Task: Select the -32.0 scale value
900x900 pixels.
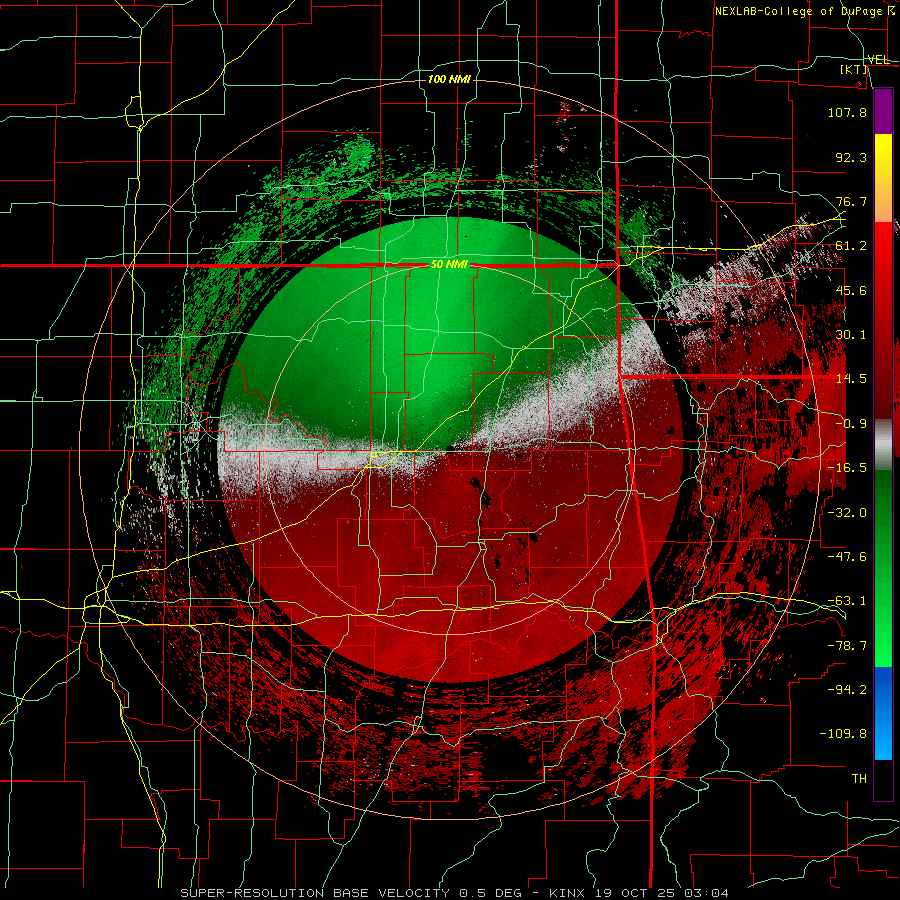Action: [847, 513]
